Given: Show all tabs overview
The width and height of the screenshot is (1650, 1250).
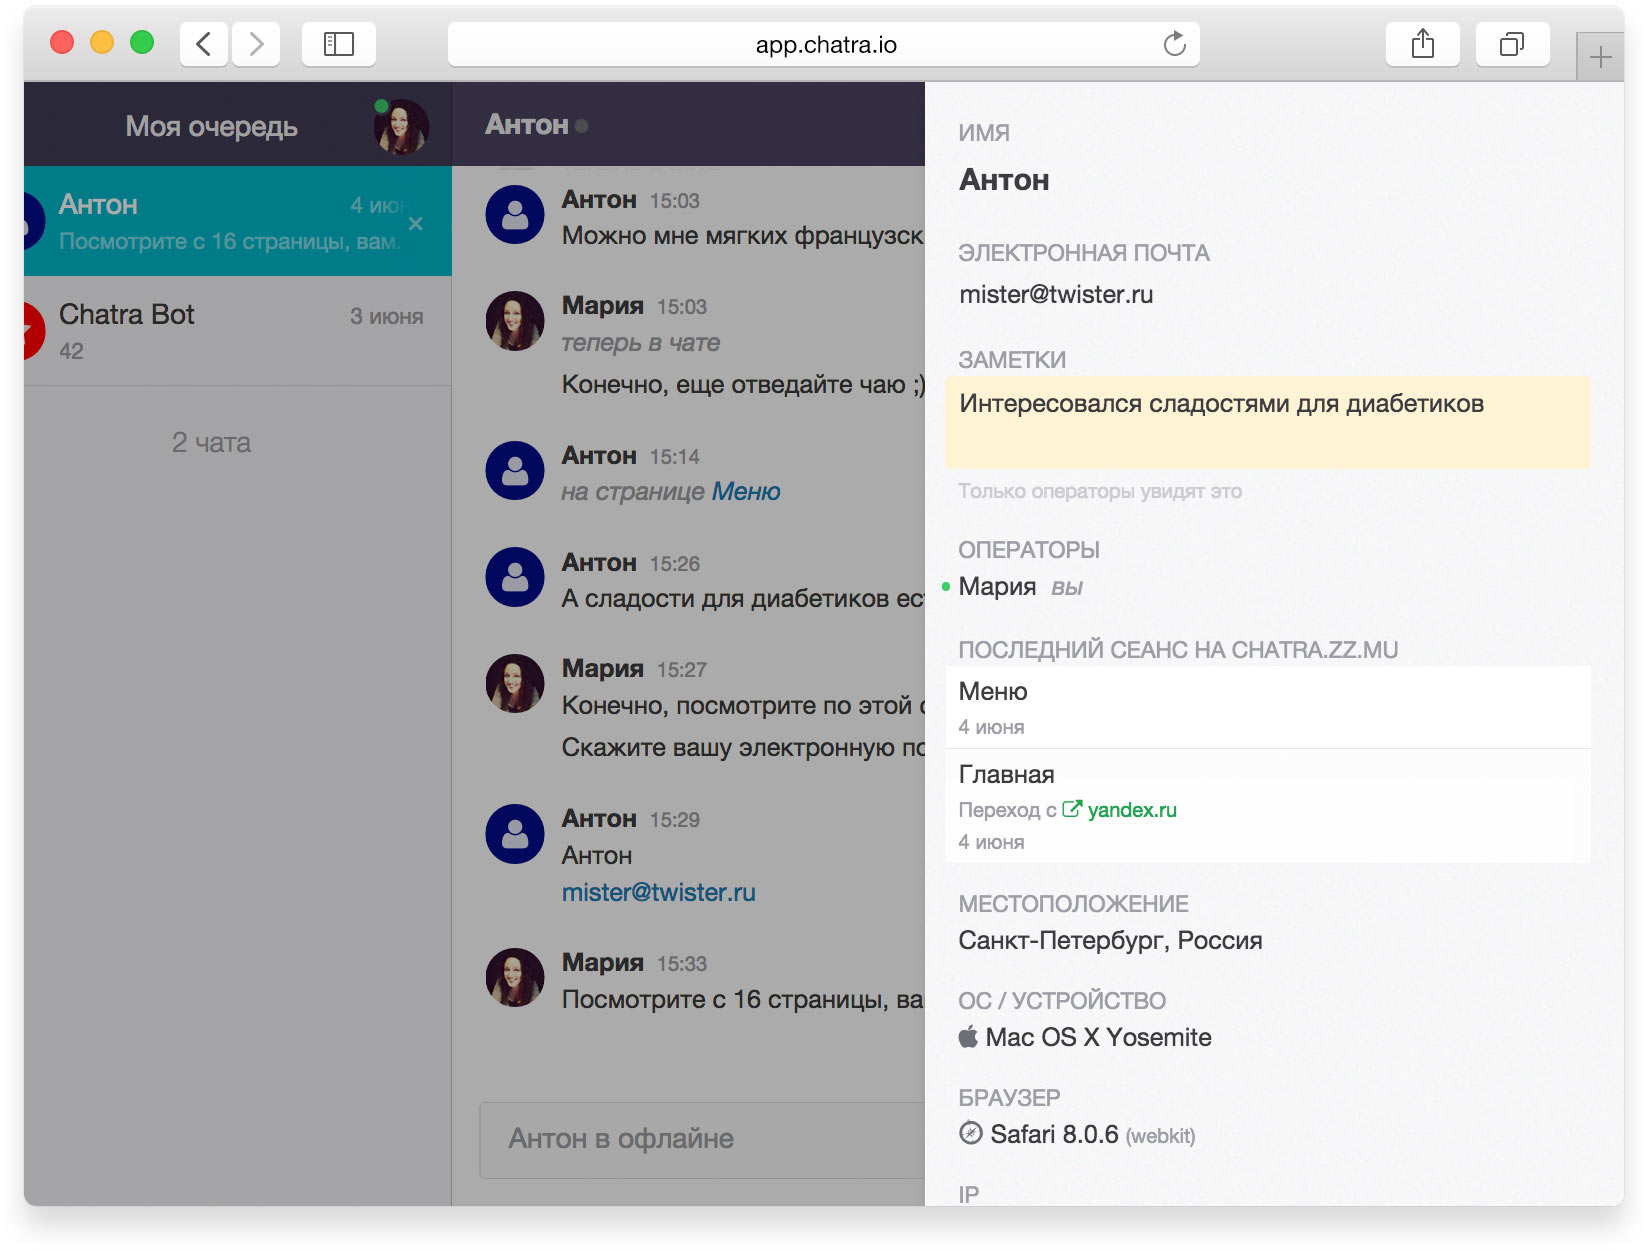Looking at the screenshot, I should (1511, 44).
